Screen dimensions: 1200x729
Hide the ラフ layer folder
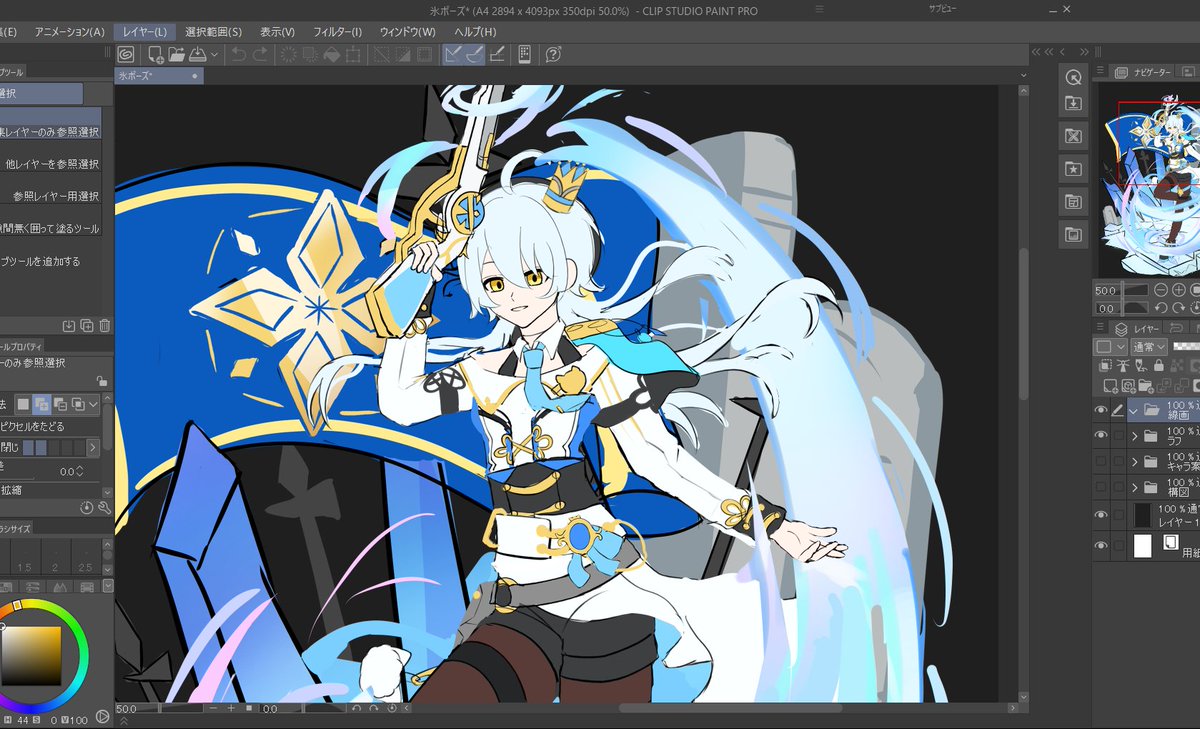[x=1100, y=435]
